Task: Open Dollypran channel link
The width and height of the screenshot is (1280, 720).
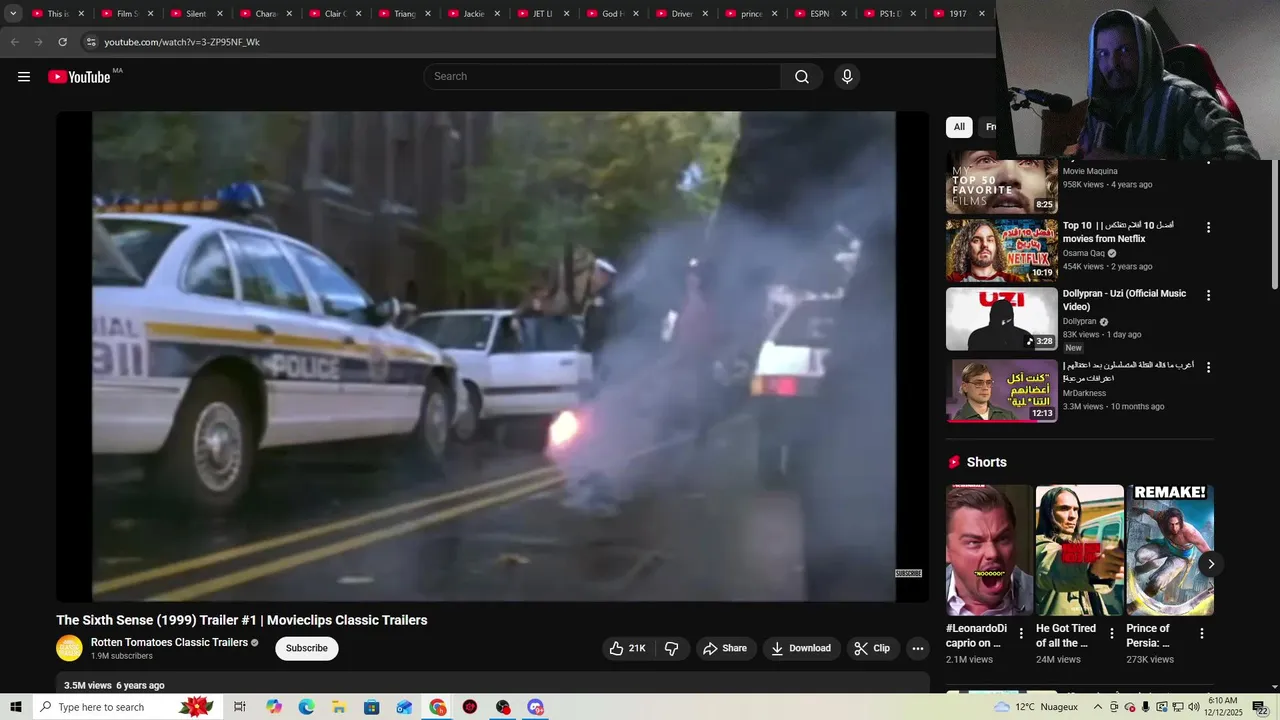Action: click(1079, 322)
